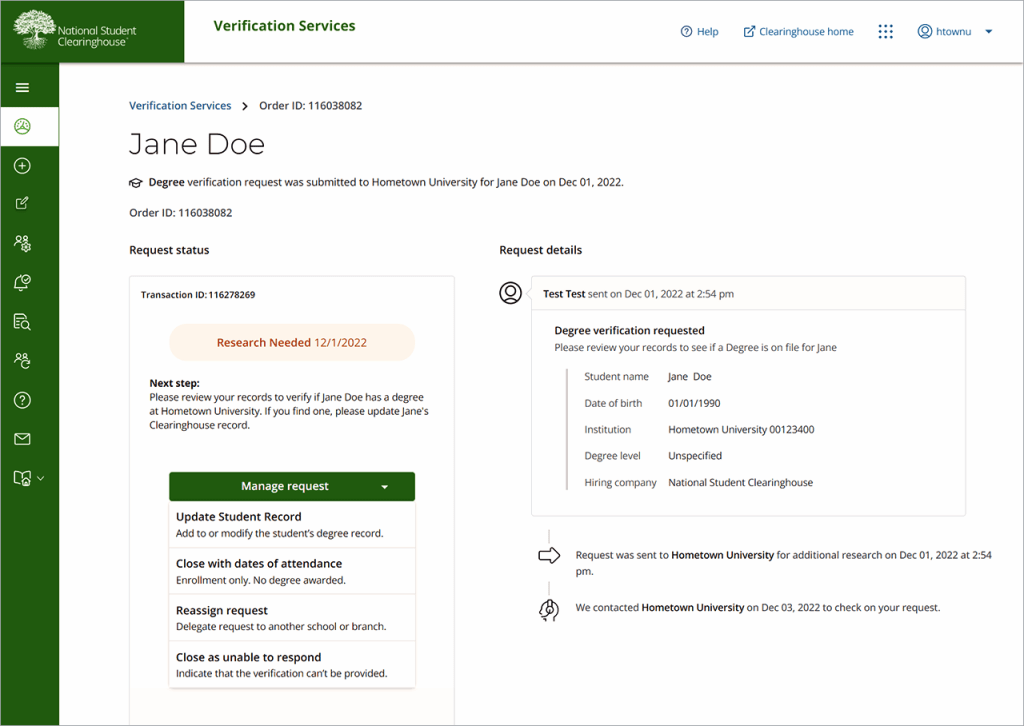
Task: Expand the htownu account dropdown arrow
Action: pos(989,31)
